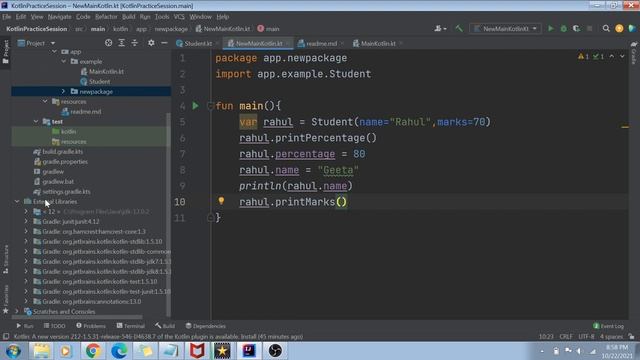This screenshot has width=640, height=360.
Task: Run with coverage icon in toolbar
Action: click(x=576, y=29)
